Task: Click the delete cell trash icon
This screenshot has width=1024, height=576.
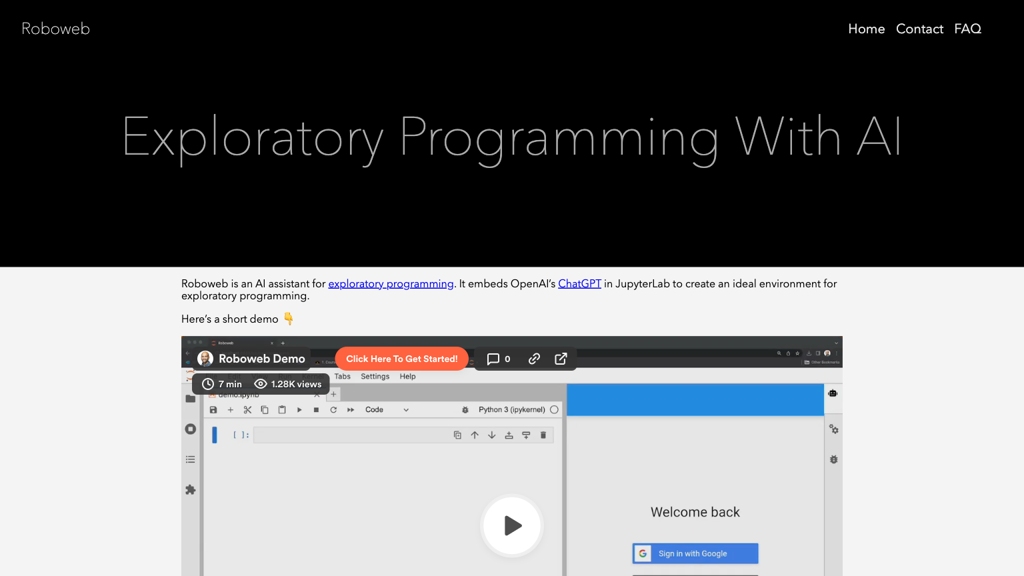Action: tap(543, 435)
